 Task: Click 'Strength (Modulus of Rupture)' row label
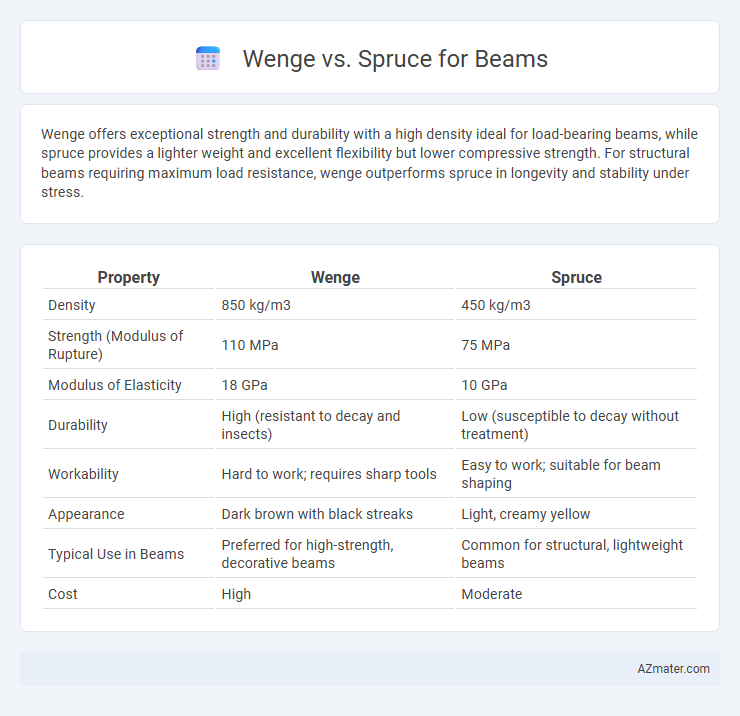[x=116, y=345]
